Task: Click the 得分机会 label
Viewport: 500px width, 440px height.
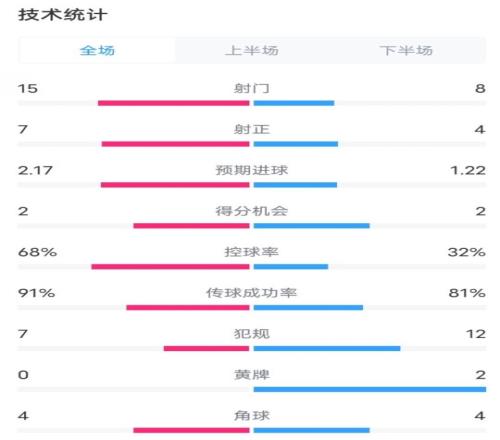Action: pos(252,211)
